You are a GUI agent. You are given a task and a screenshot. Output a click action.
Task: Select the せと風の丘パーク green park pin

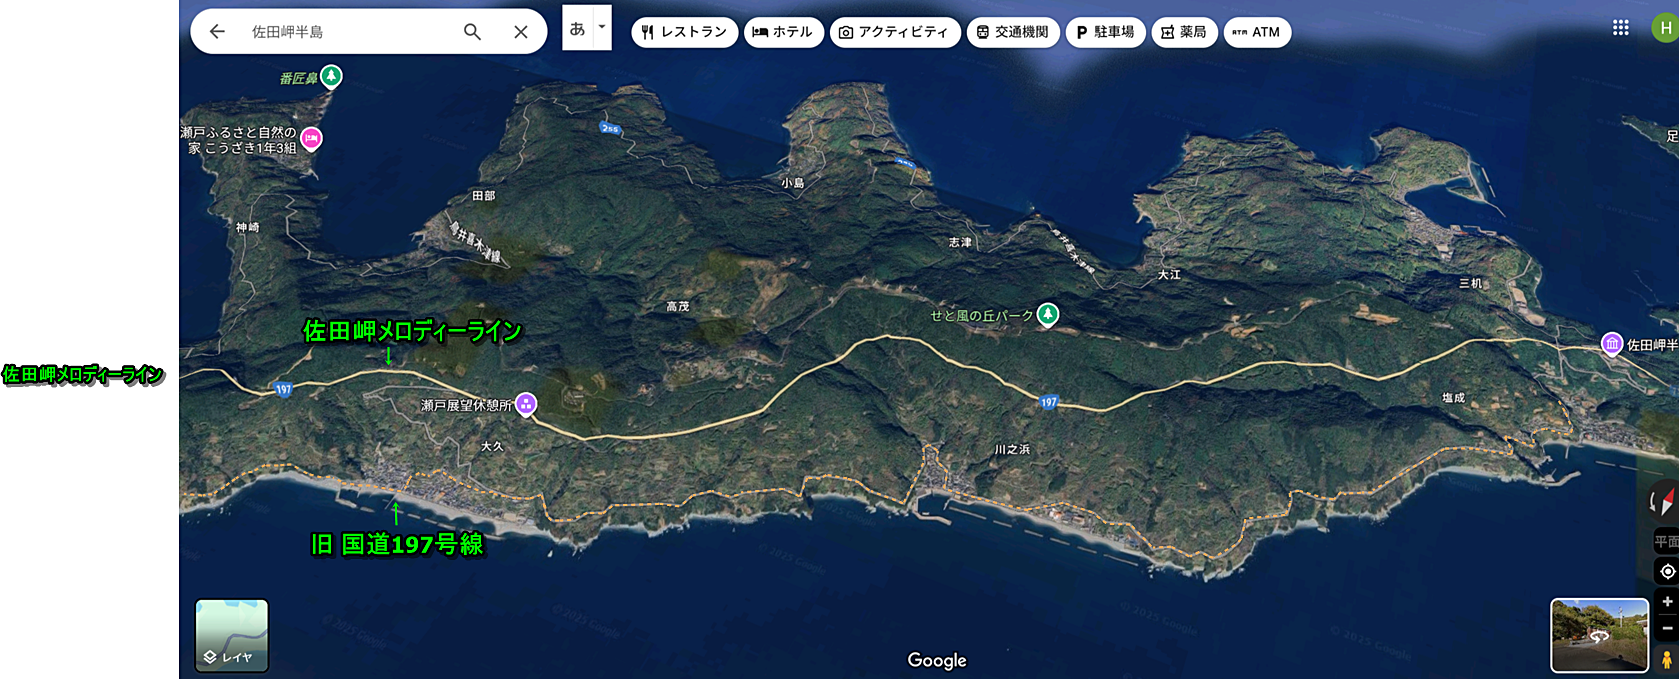point(1047,315)
